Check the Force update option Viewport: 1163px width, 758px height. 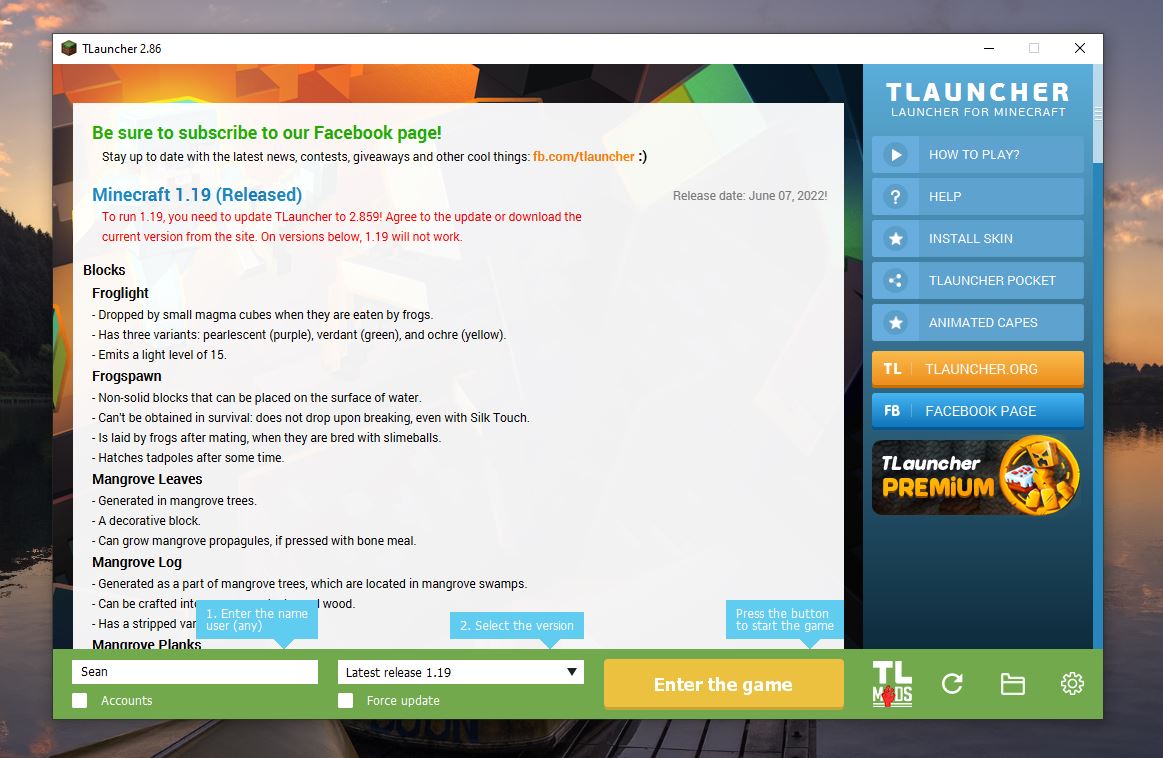coord(344,700)
